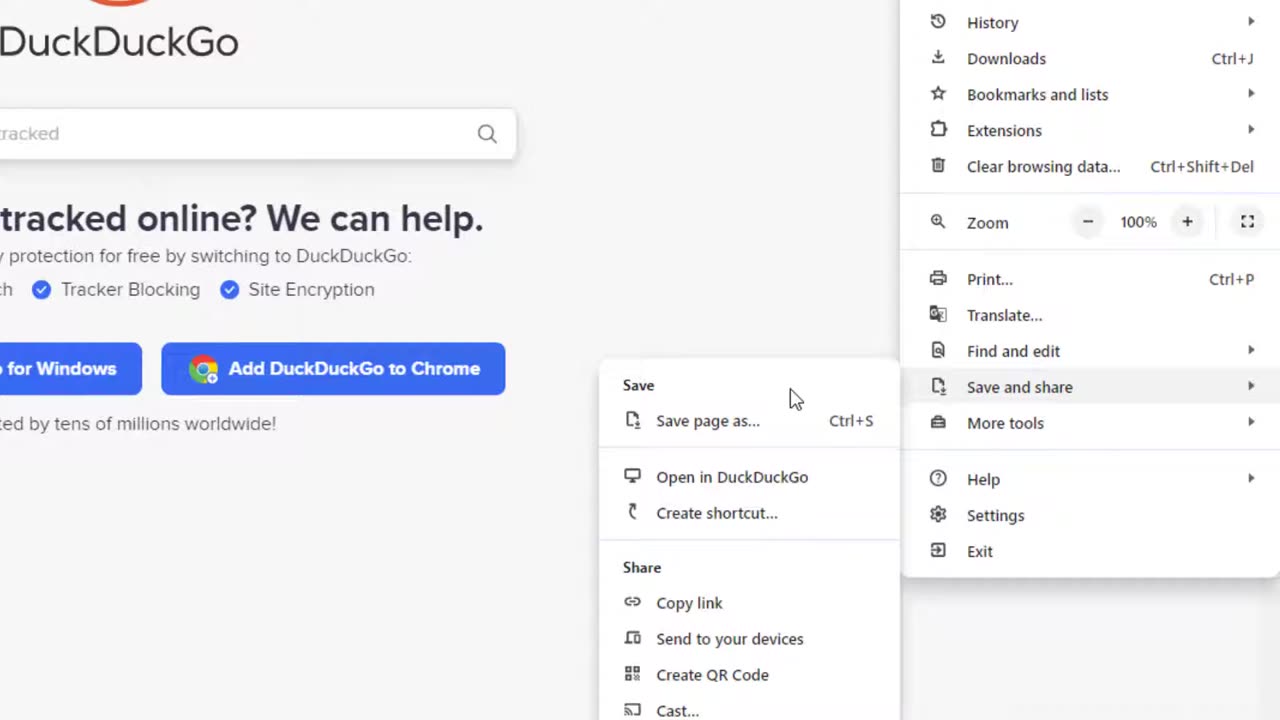Image resolution: width=1280 pixels, height=720 pixels.
Task: Click the Clear browsing data trash icon
Action: 938,166
